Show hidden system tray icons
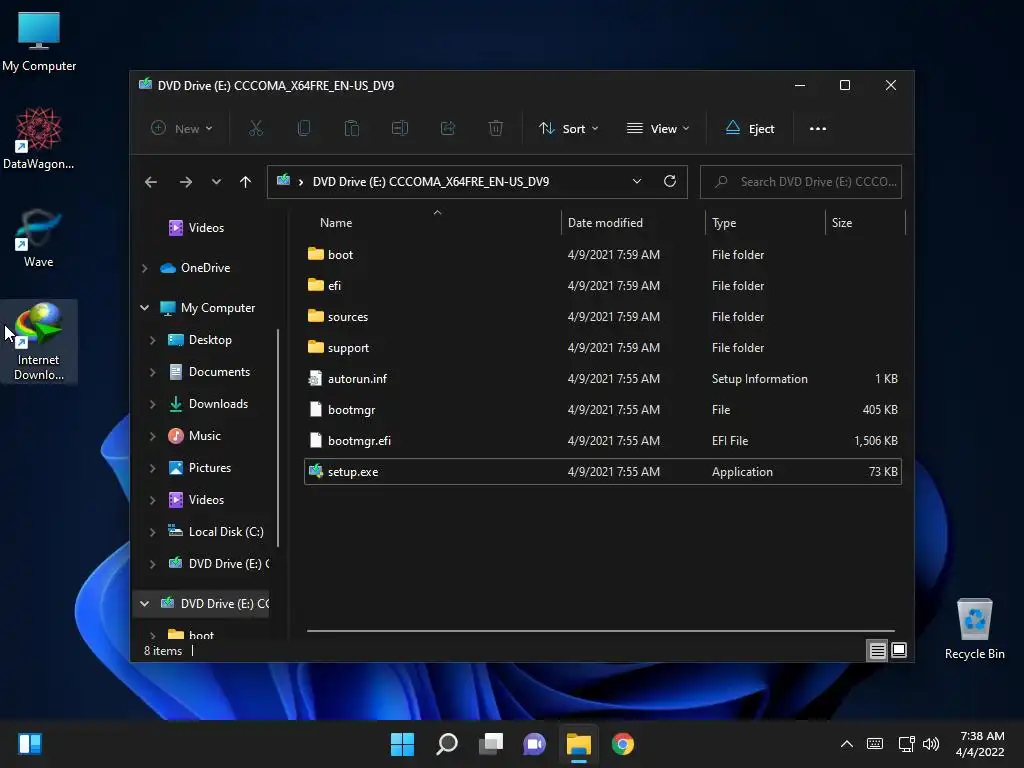Viewport: 1024px width, 768px height. [x=846, y=744]
